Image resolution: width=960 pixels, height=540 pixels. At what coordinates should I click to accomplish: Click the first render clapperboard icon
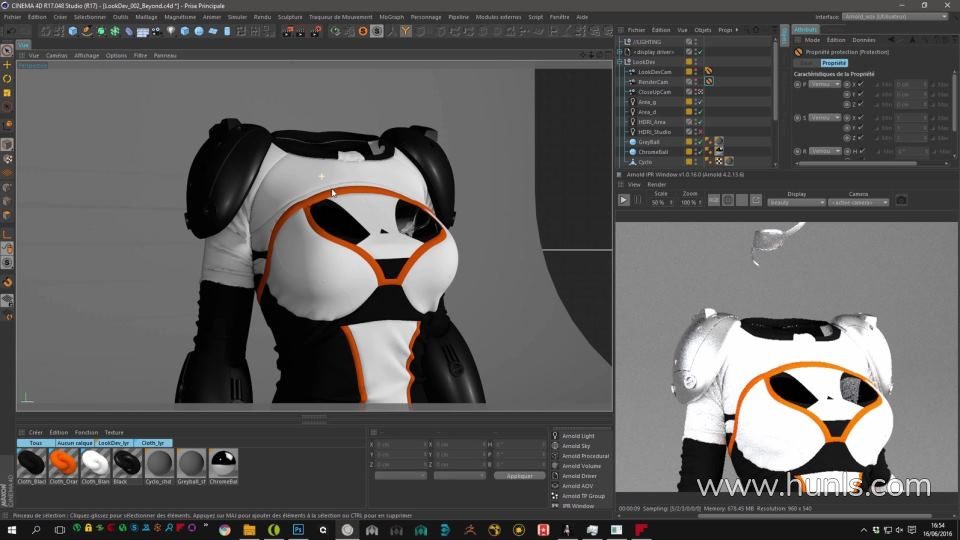[x=287, y=31]
